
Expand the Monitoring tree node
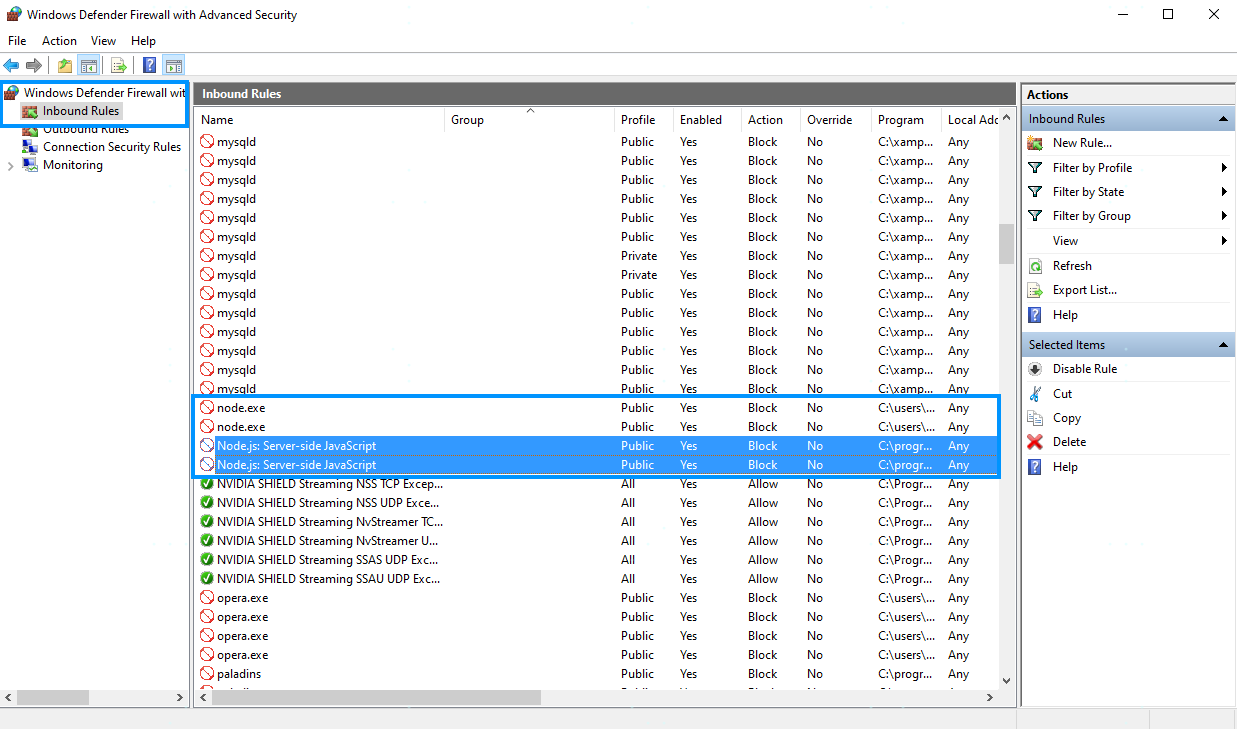tap(10, 166)
